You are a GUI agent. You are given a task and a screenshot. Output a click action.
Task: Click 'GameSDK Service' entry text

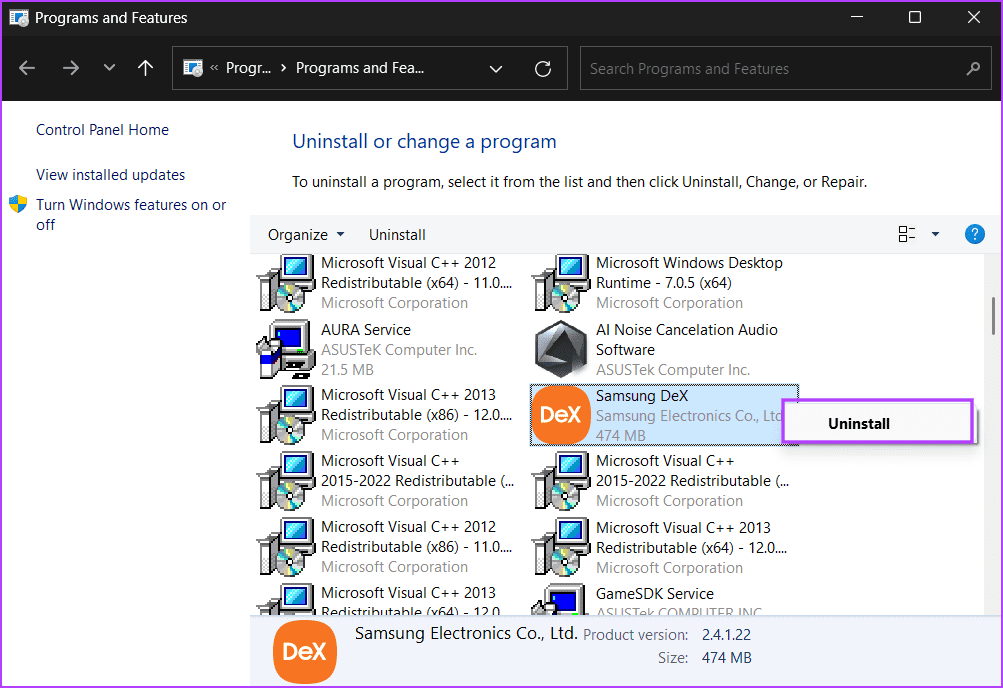click(654, 593)
